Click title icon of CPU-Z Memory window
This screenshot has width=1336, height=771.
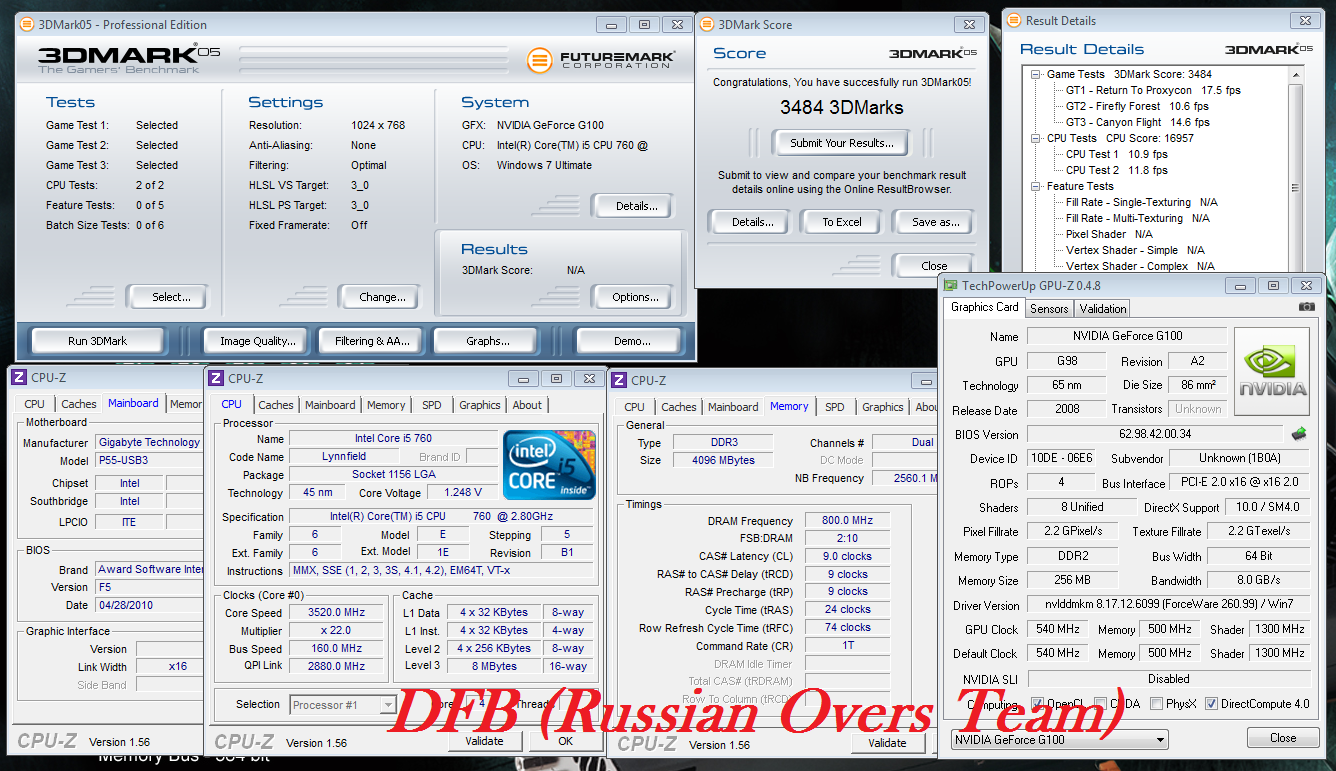619,380
